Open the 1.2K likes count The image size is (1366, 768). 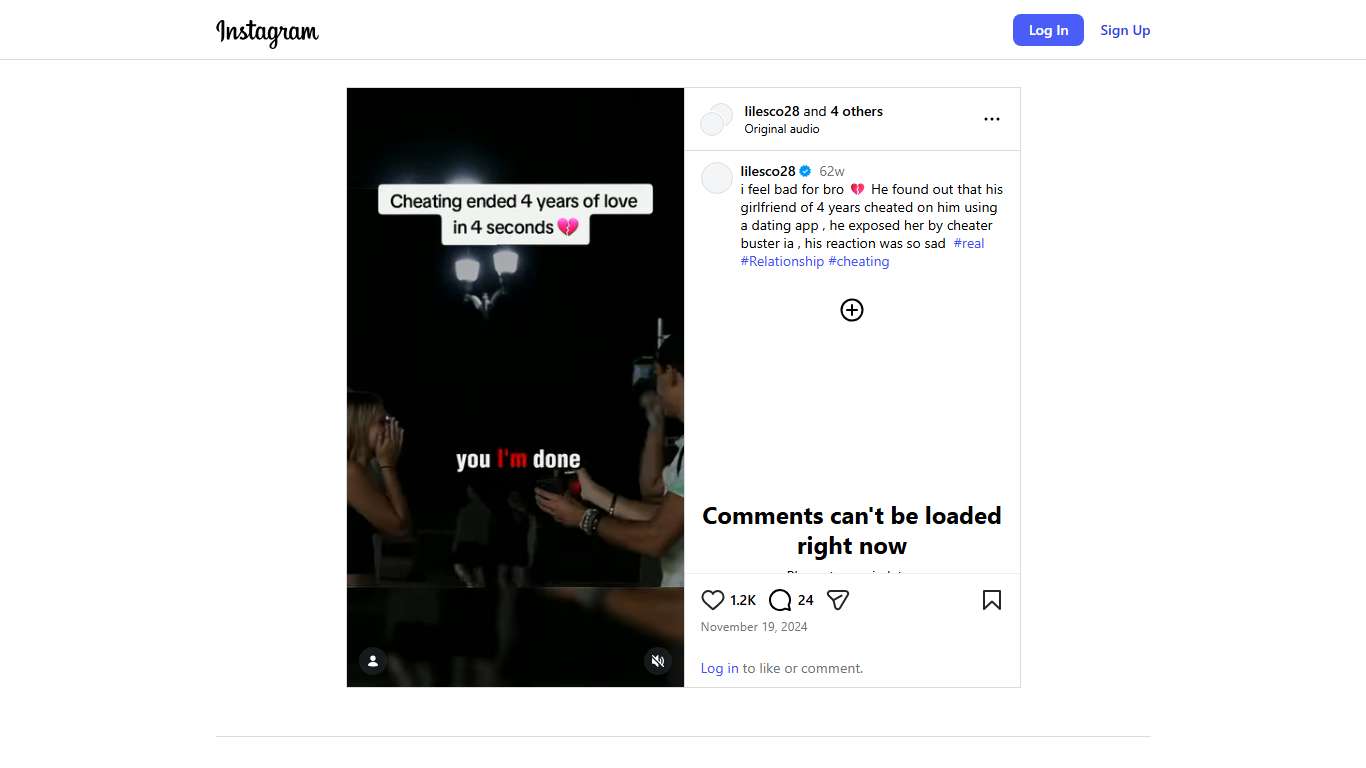point(743,600)
